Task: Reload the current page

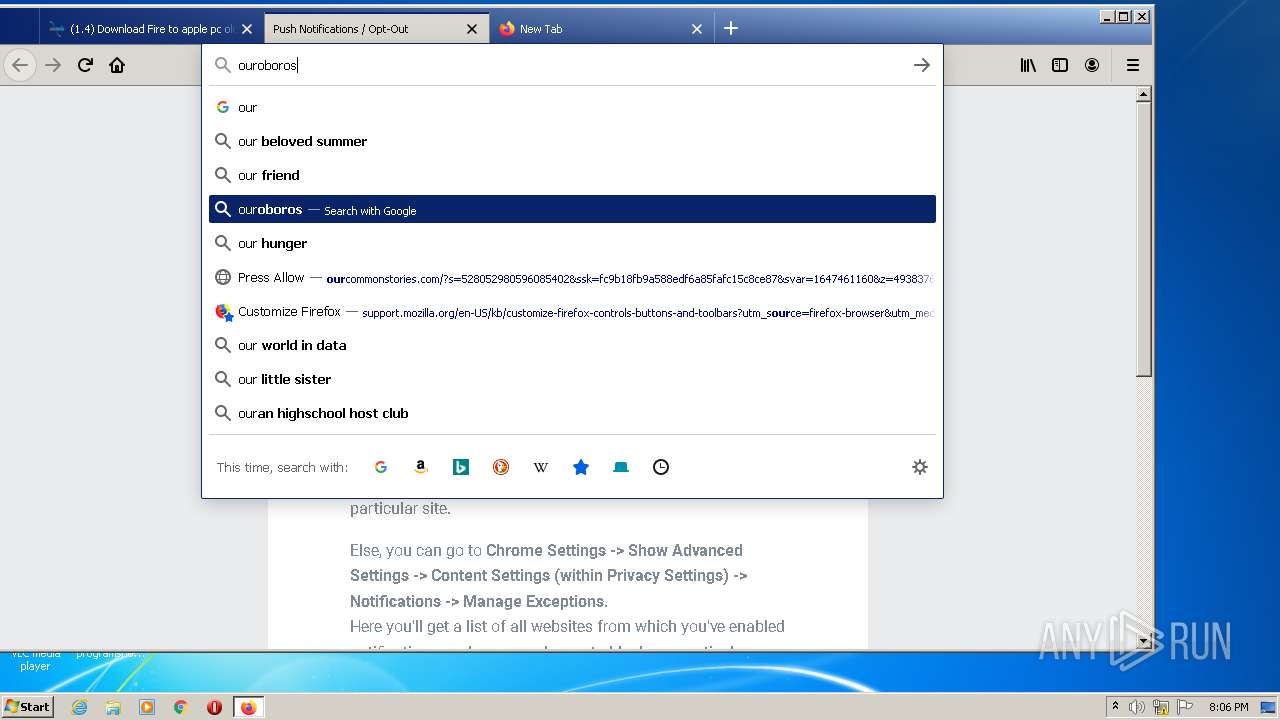Action: click(x=85, y=65)
